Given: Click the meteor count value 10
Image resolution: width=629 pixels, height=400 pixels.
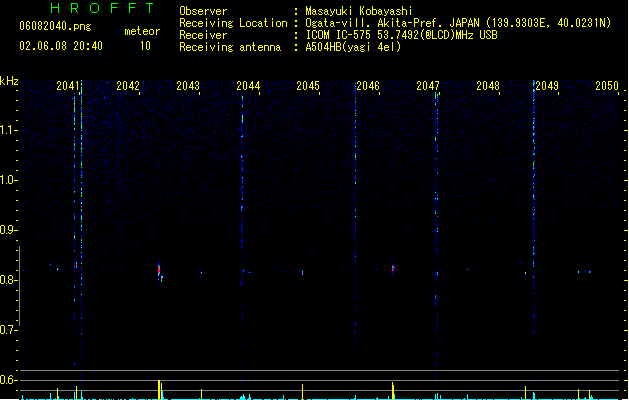Looking at the screenshot, I should coord(145,46).
